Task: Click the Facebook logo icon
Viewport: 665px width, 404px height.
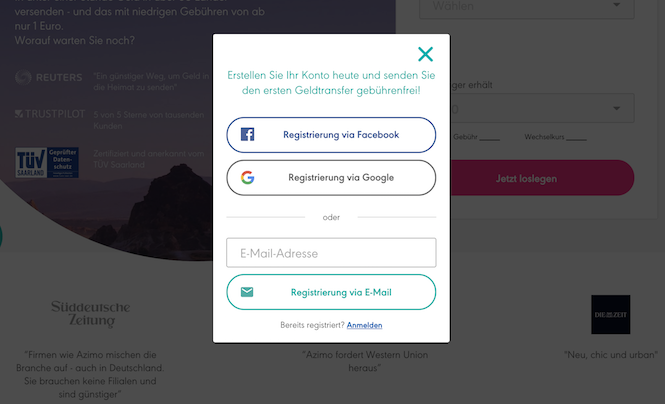Action: click(248, 134)
